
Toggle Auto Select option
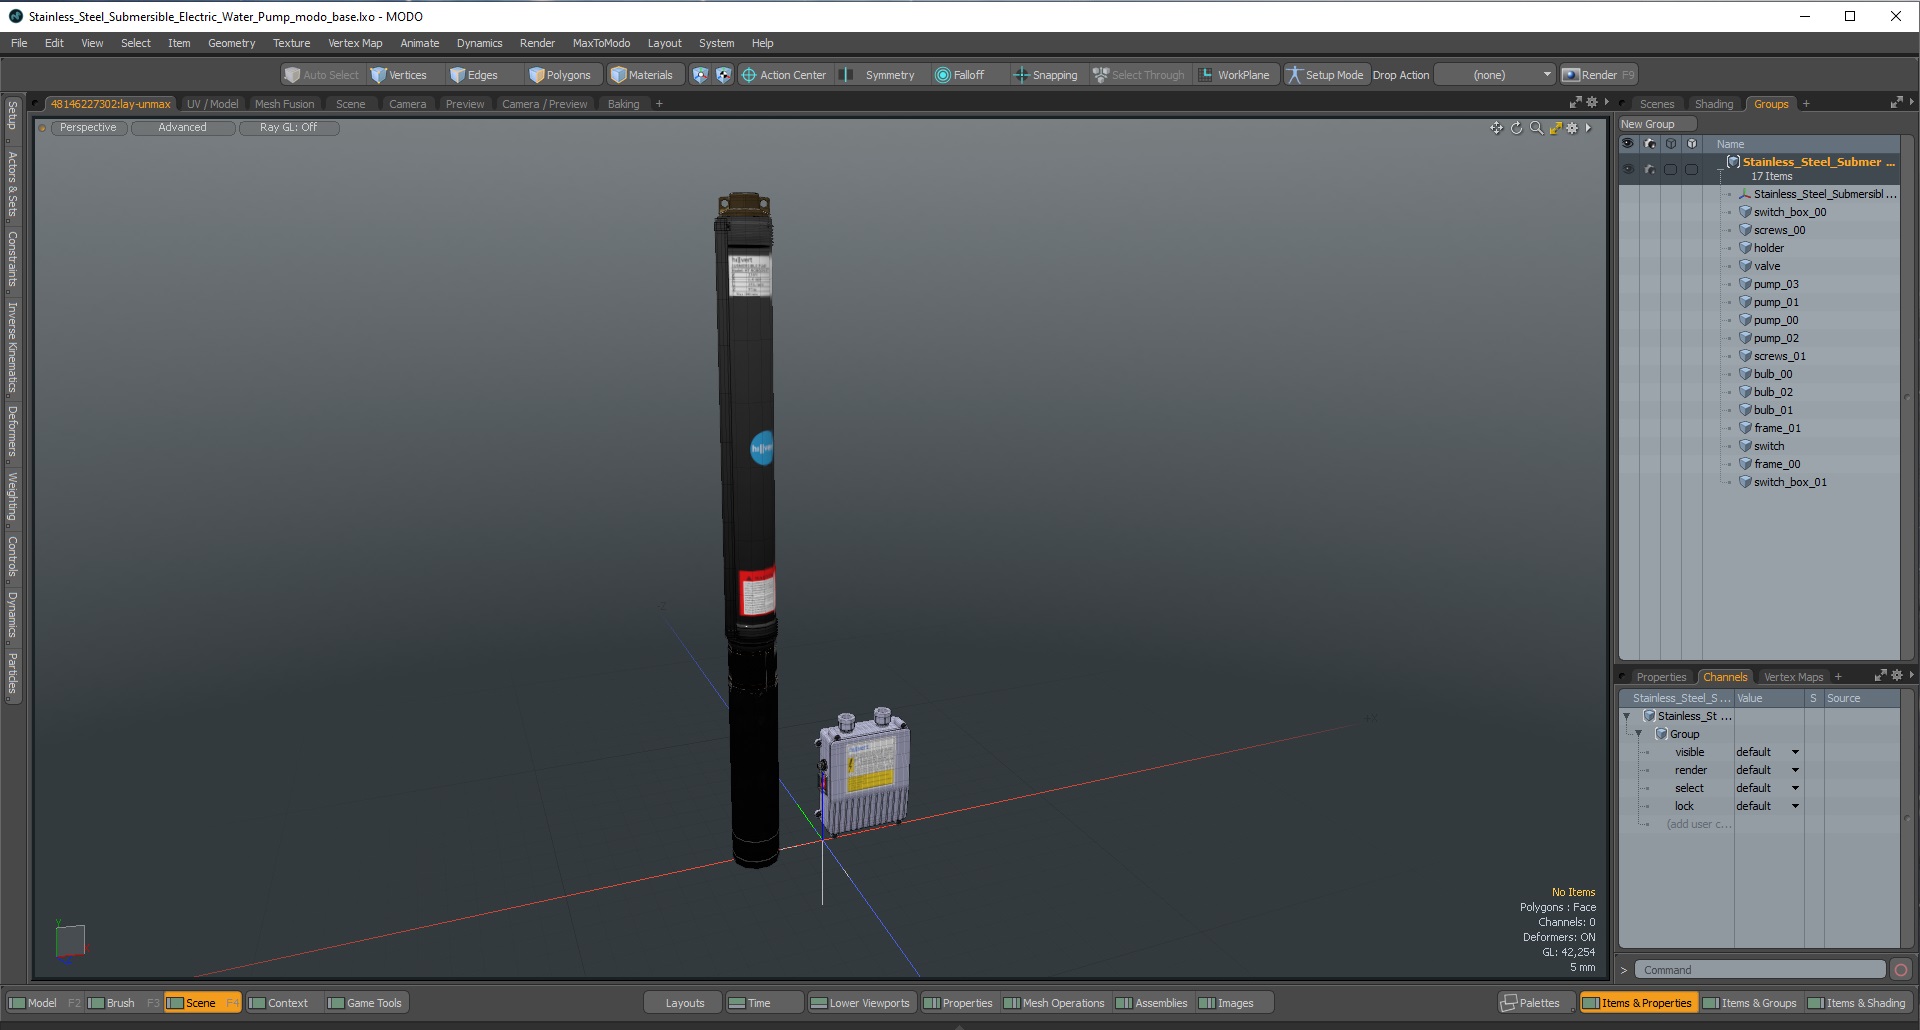click(x=321, y=75)
